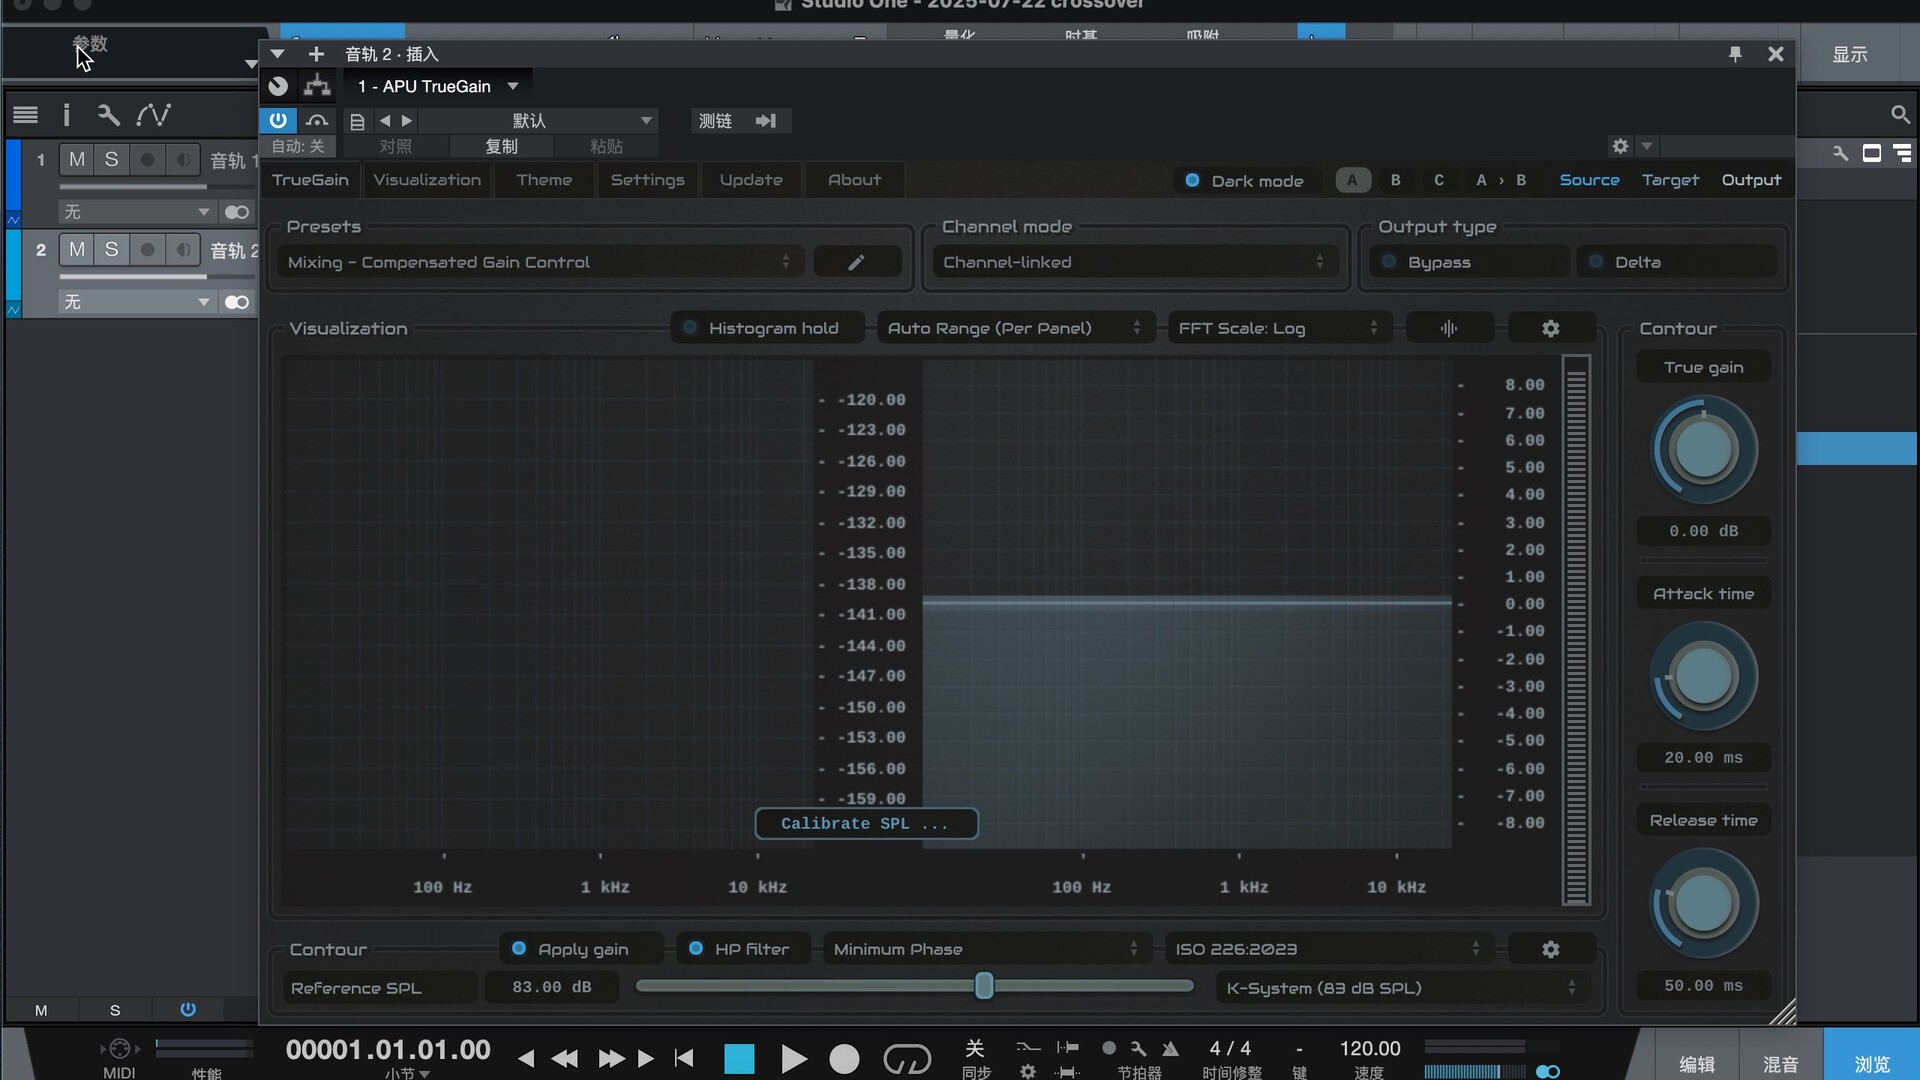Return to zero with the skip-back icon
1920x1080 pixels.
[684, 1058]
